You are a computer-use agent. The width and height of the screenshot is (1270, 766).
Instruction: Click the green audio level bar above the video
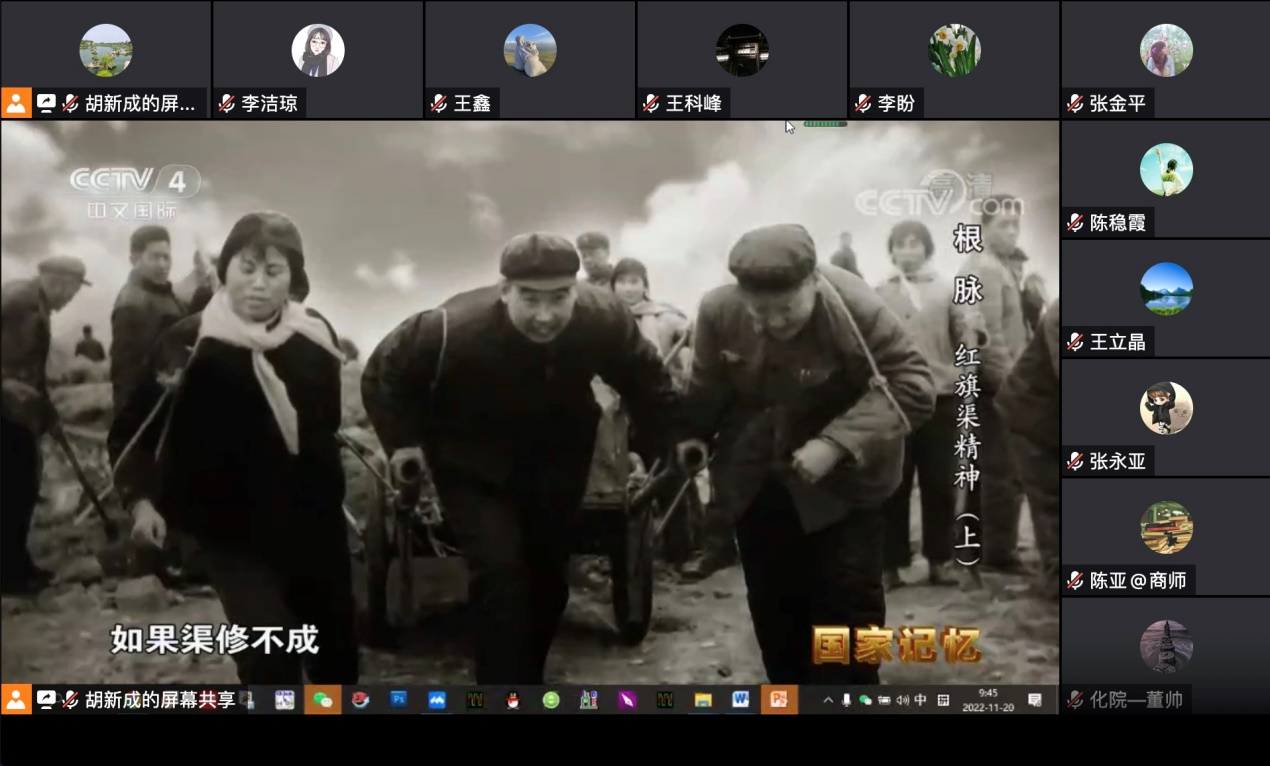(x=825, y=124)
